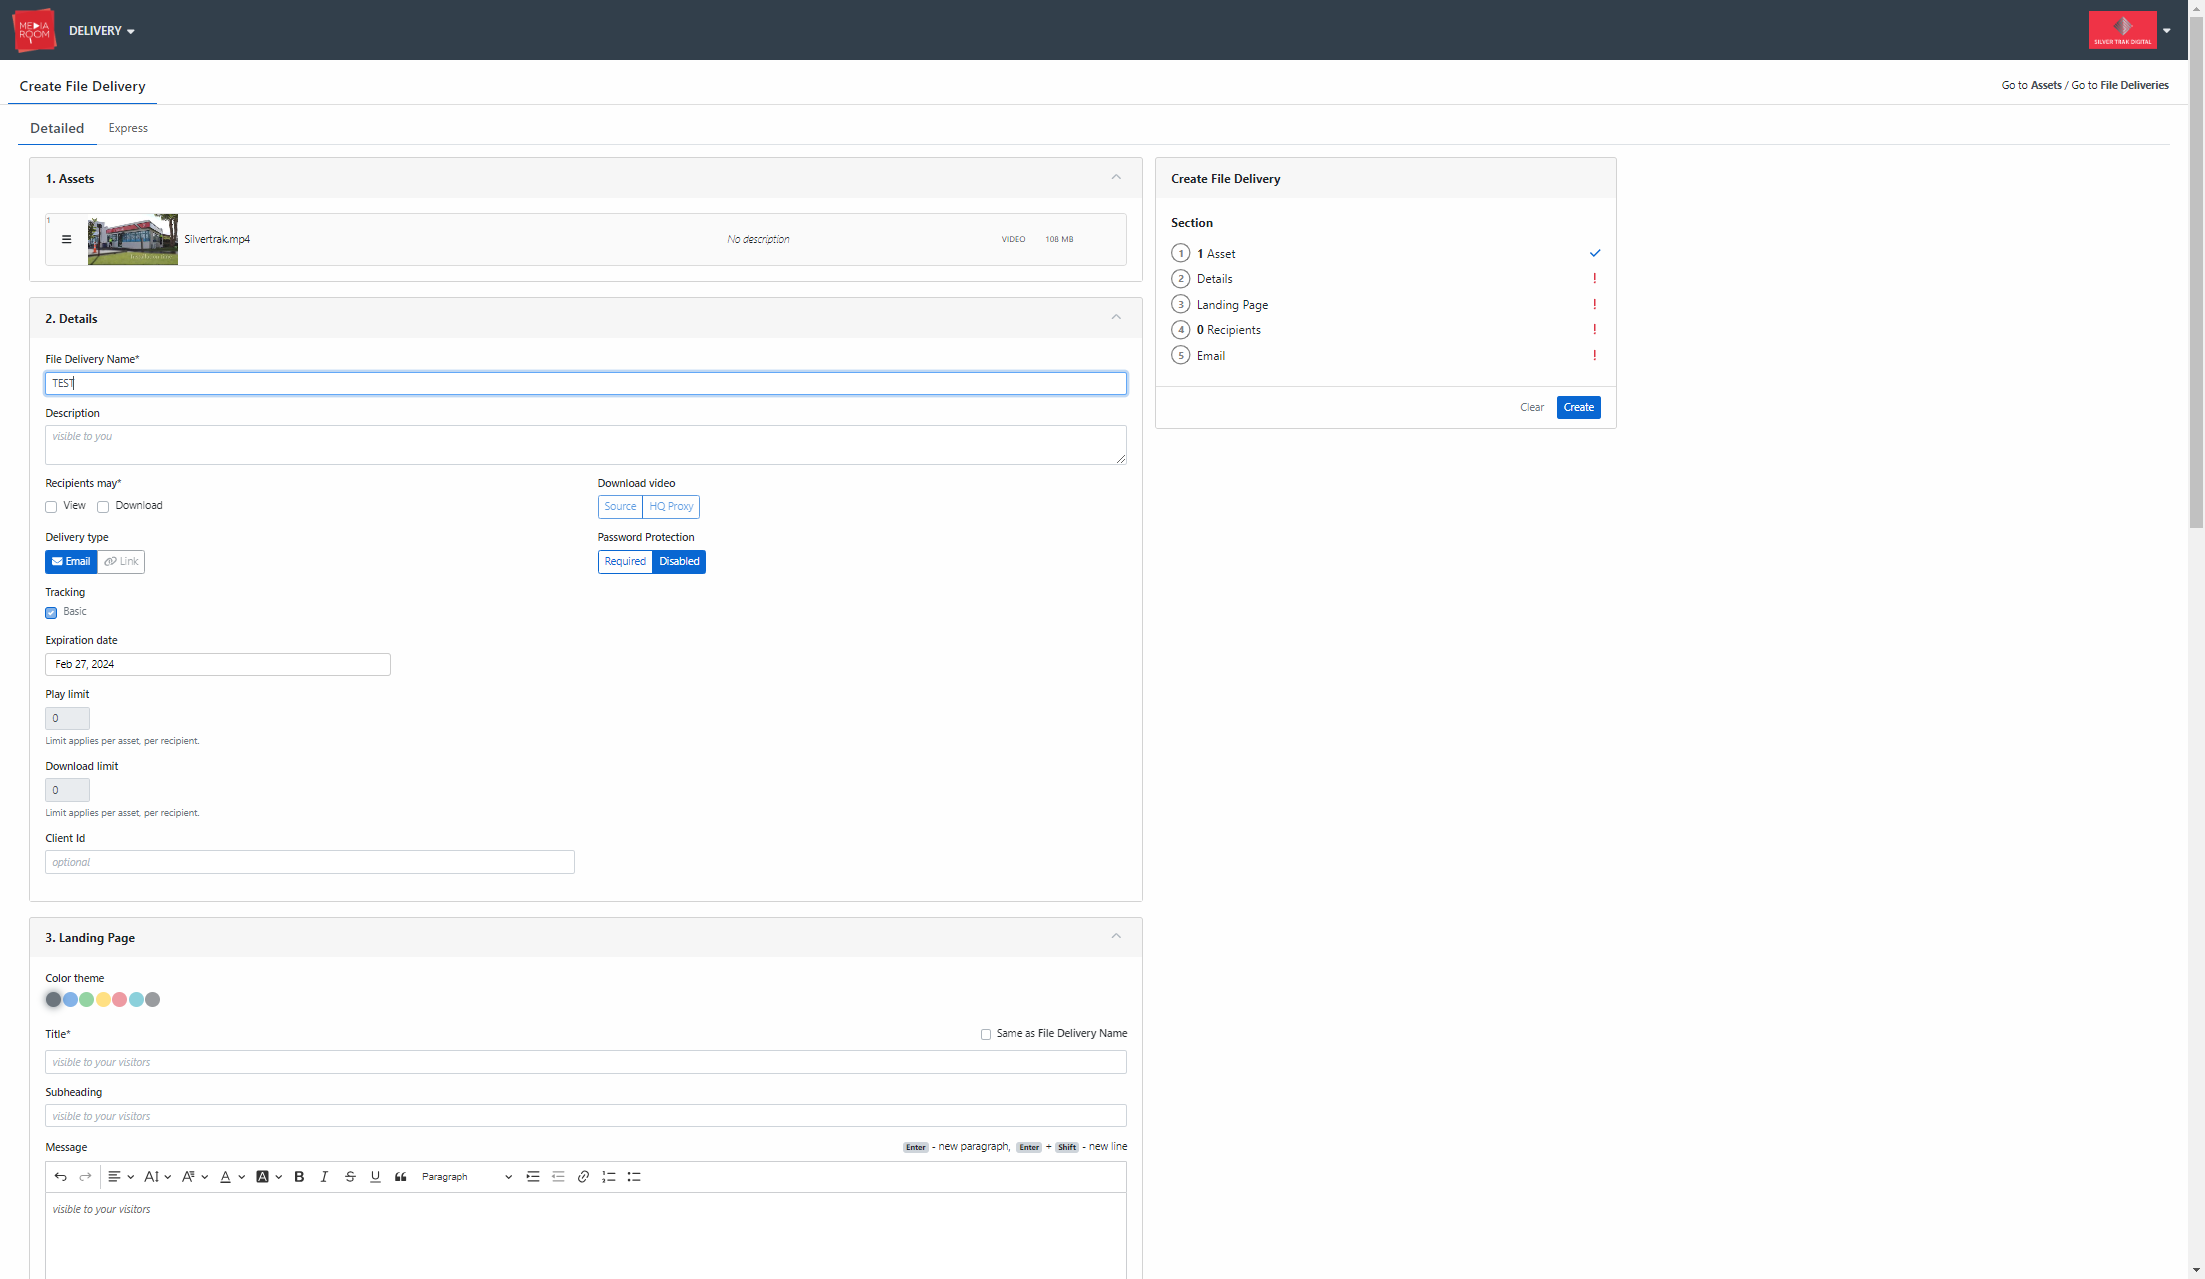Click the Silver Trak Digital account logo
Viewport: 2205px width, 1279px height.
coord(2122,30)
